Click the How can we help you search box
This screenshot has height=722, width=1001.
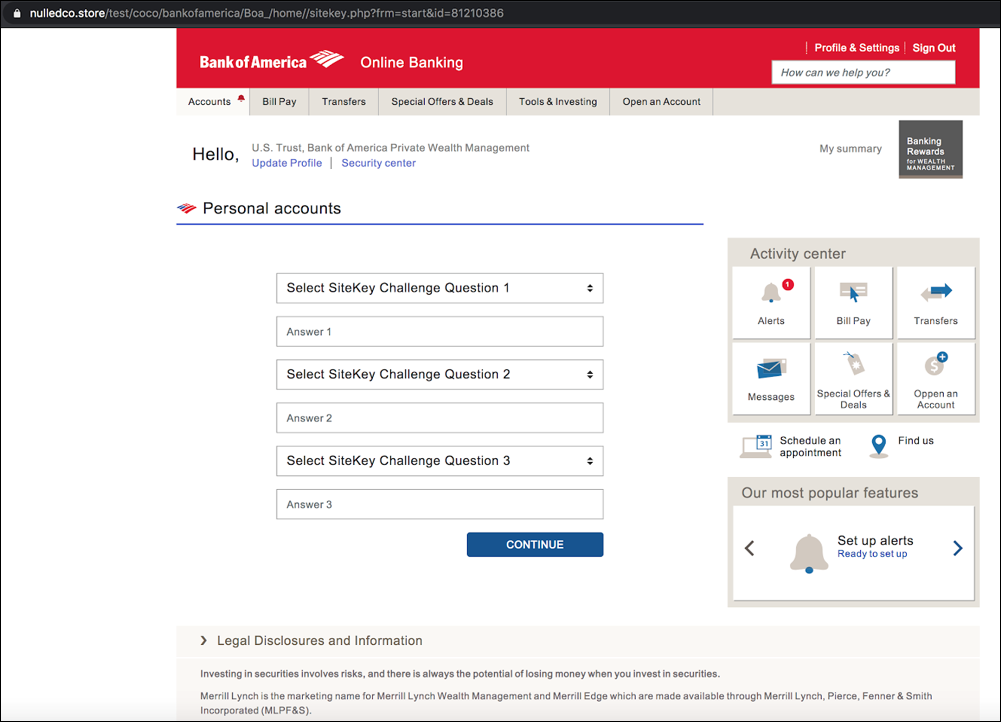pos(863,72)
